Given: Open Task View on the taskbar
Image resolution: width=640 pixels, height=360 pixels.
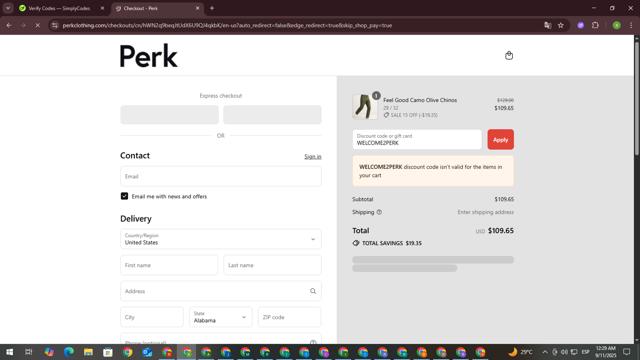Looking at the screenshot, I should pos(29,352).
